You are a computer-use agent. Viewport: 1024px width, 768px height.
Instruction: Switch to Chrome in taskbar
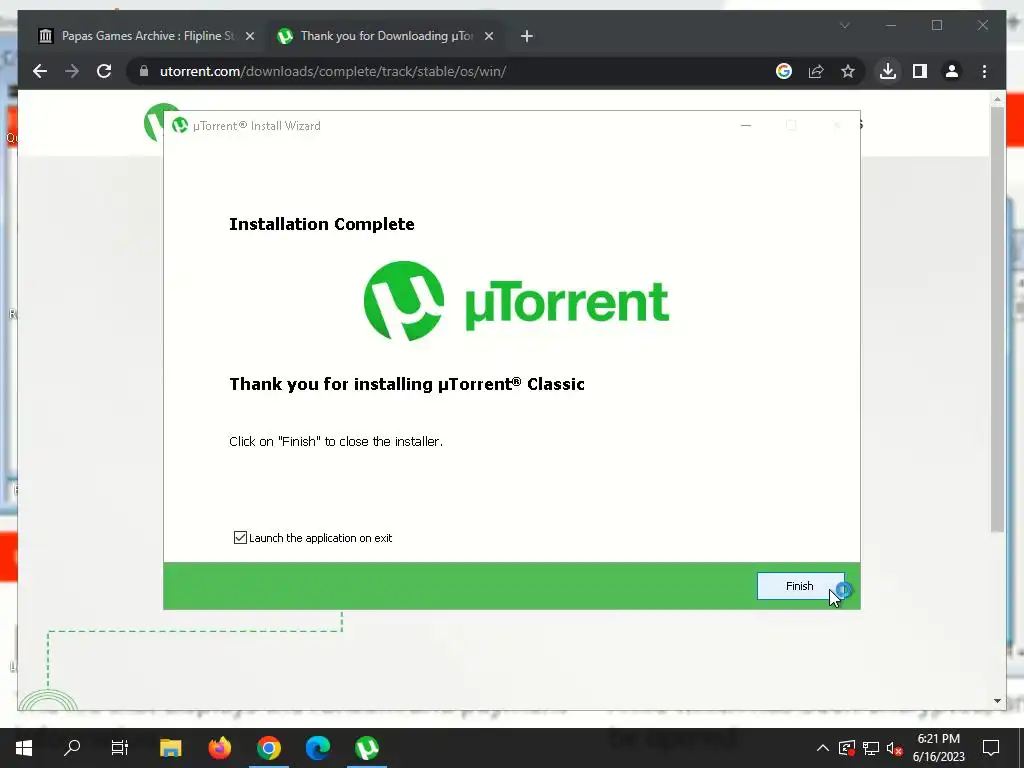[268, 748]
